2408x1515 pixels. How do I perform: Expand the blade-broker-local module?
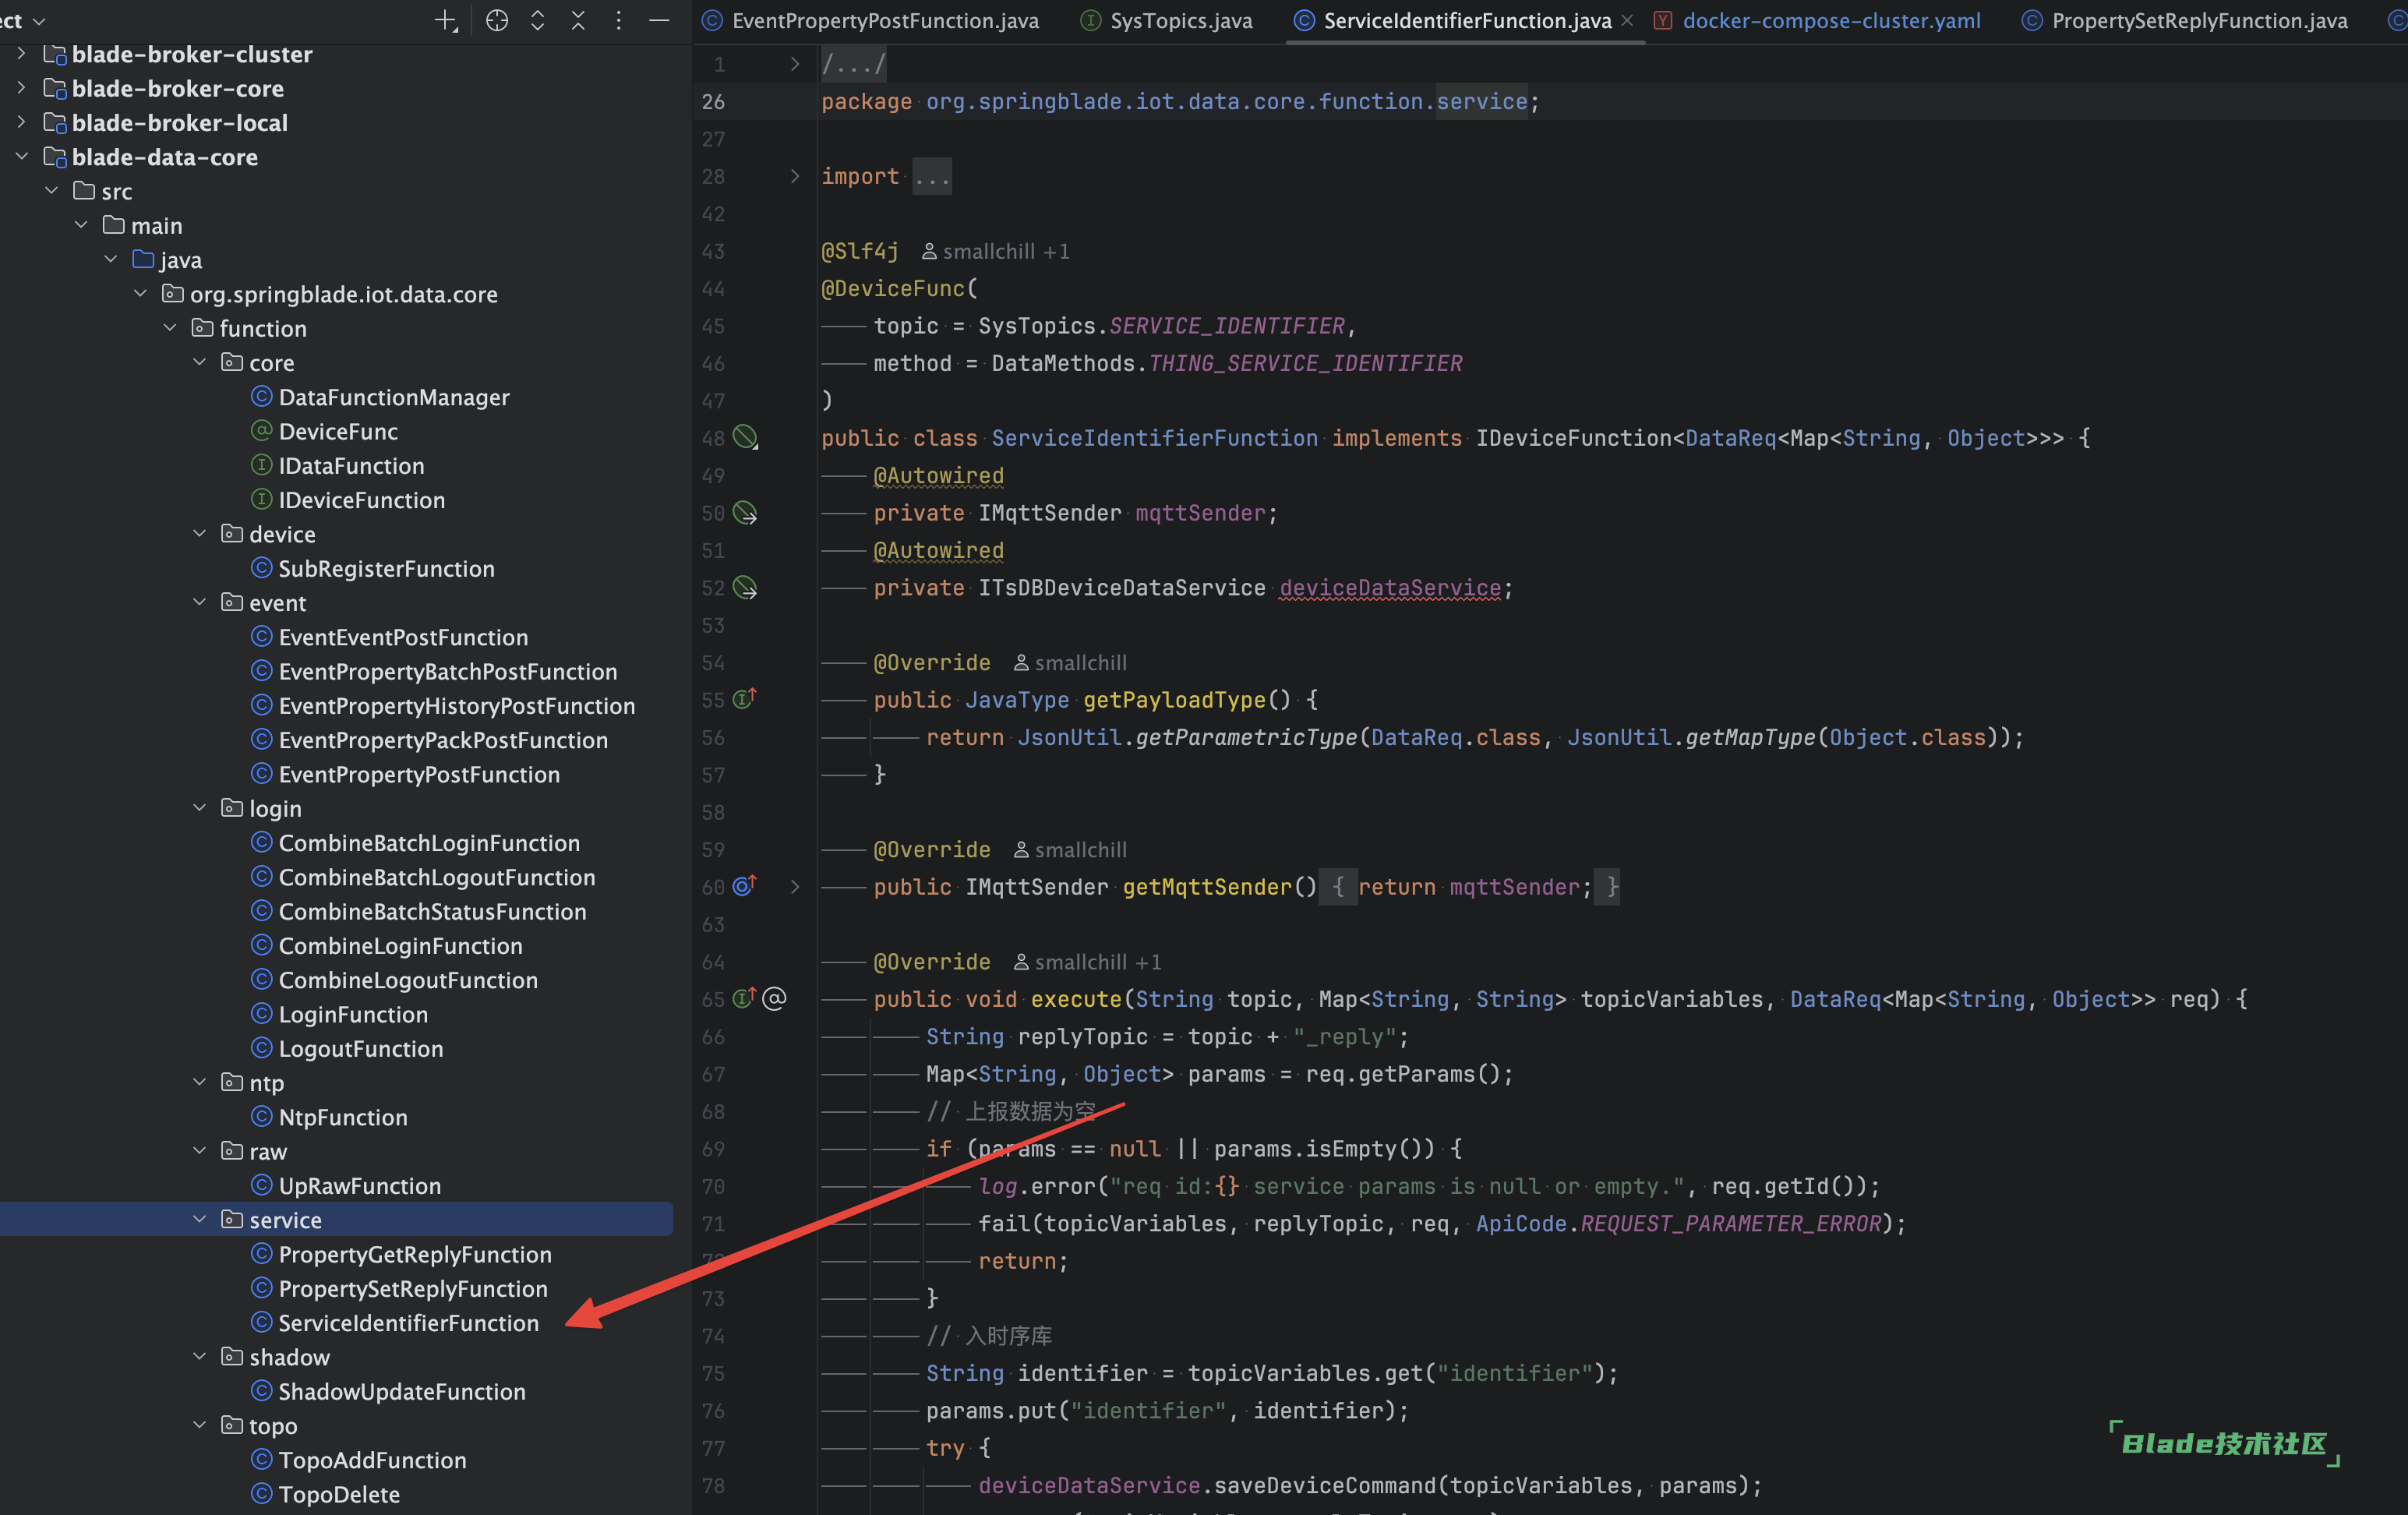[x=21, y=122]
